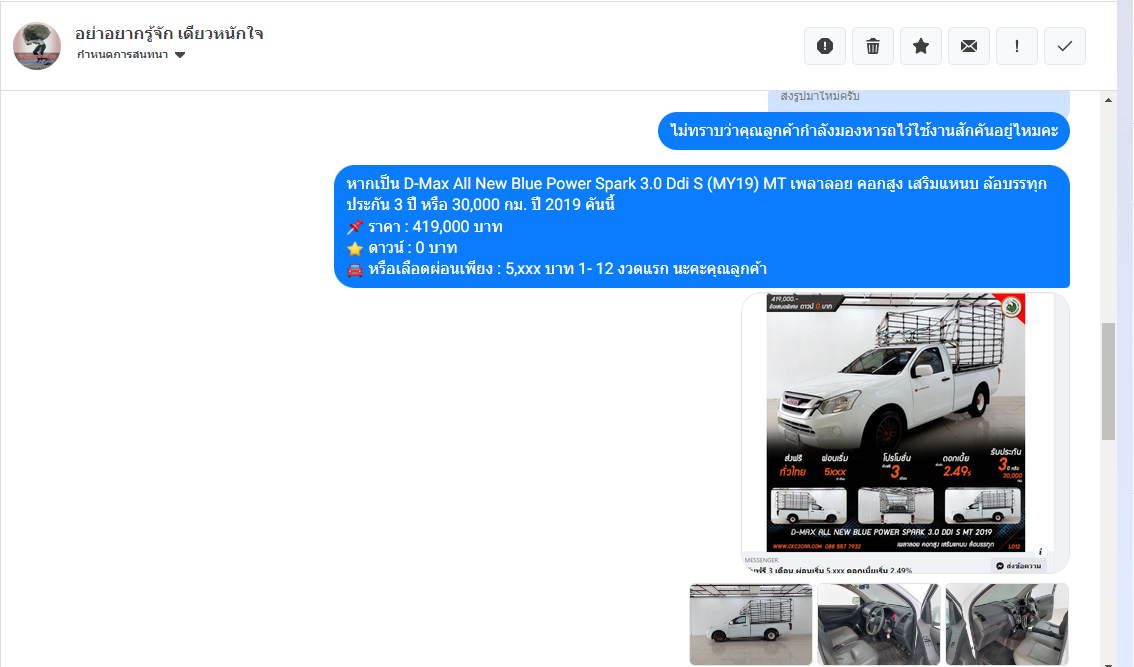The height and width of the screenshot is (667, 1134).
Task: Flag conversation with the exclamation mark button
Action: pos(1017,46)
